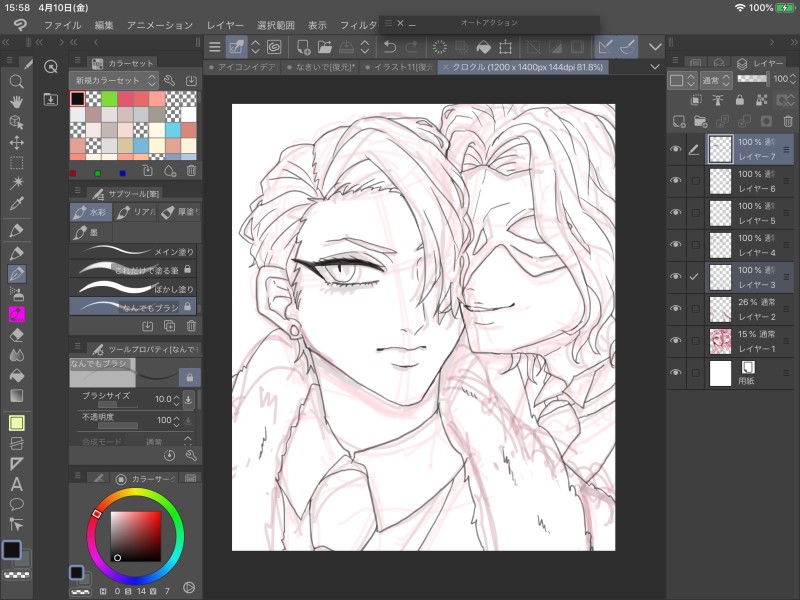
Task: Click the New canvas icon in command bar
Action: pyautogui.click(x=303, y=47)
